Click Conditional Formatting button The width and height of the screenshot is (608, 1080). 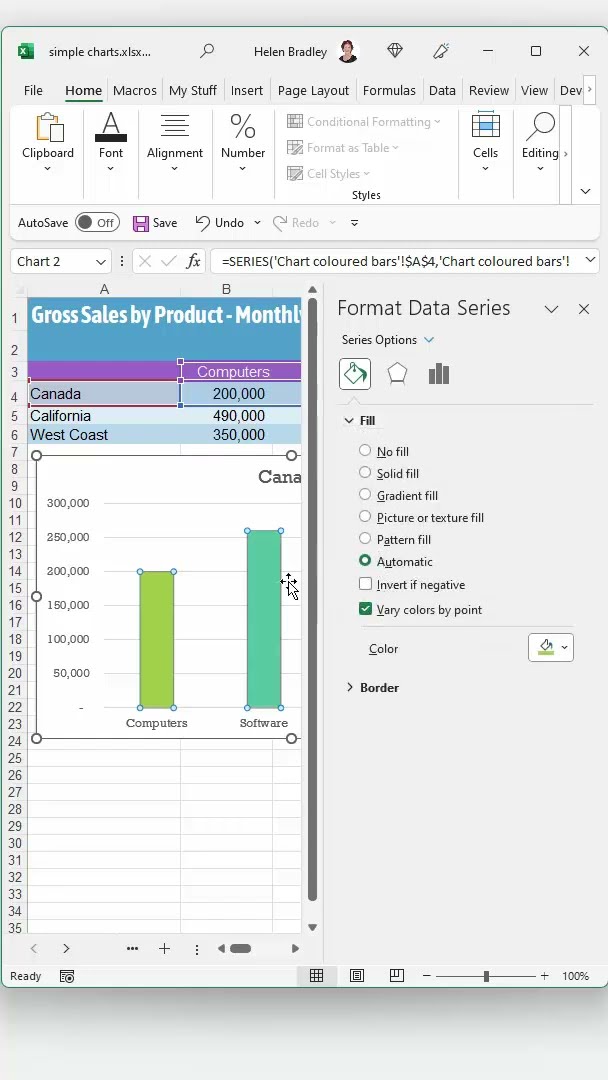point(365,122)
